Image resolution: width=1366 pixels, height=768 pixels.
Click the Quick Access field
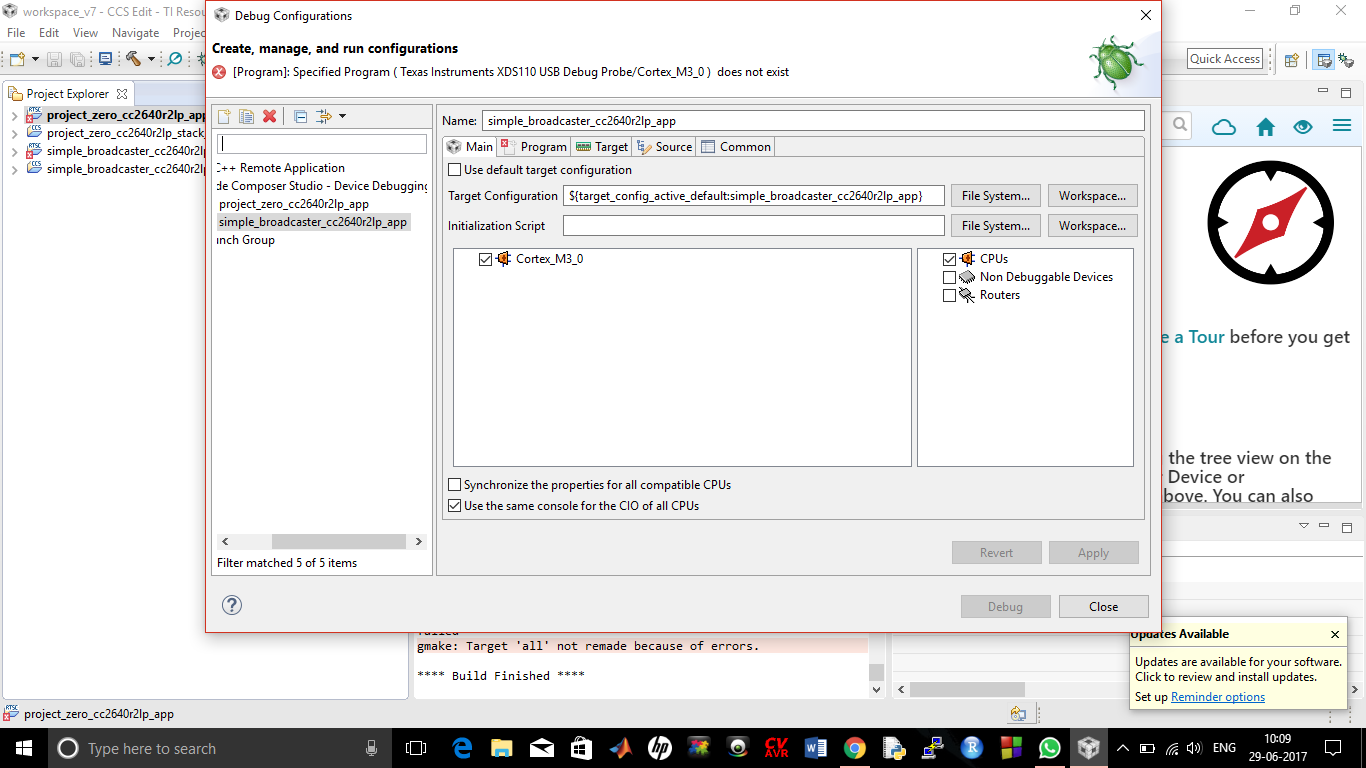(1225, 59)
